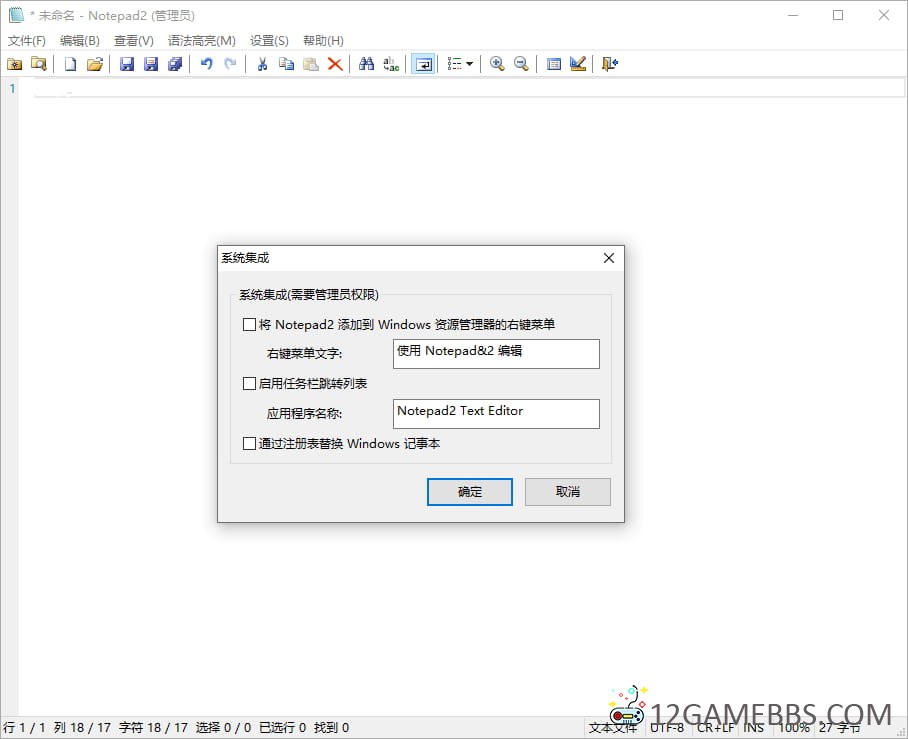Zoom out with the magnifier minus icon
The width and height of the screenshot is (908, 739).
tap(521, 64)
